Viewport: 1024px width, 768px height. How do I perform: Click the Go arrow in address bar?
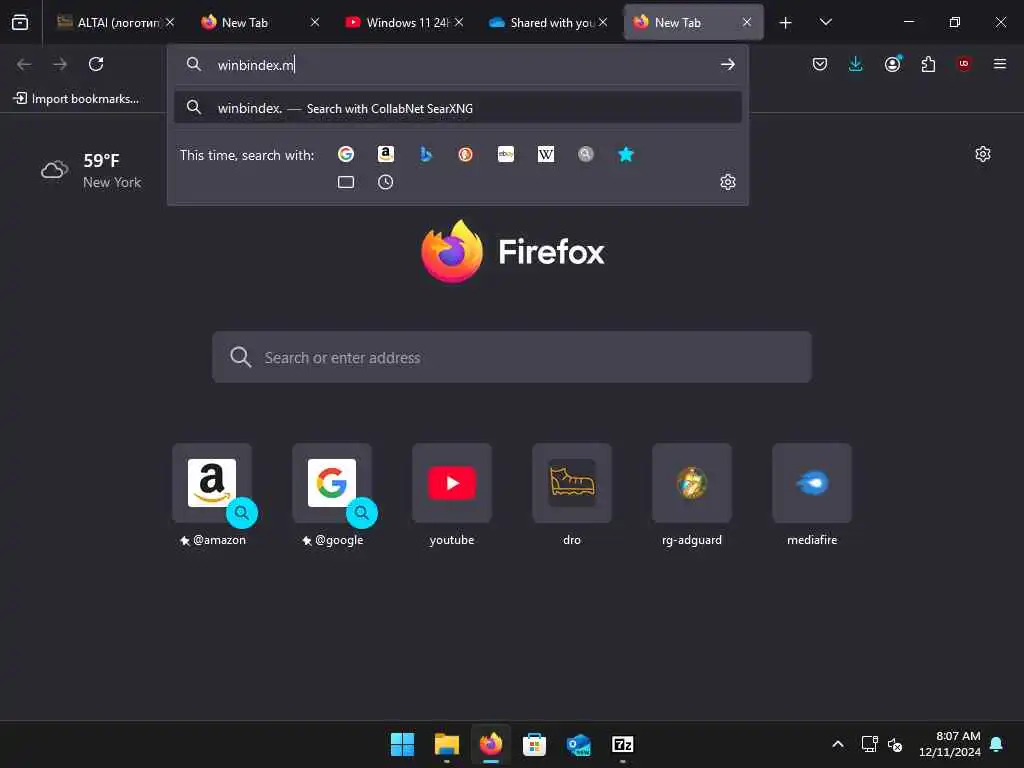728,64
